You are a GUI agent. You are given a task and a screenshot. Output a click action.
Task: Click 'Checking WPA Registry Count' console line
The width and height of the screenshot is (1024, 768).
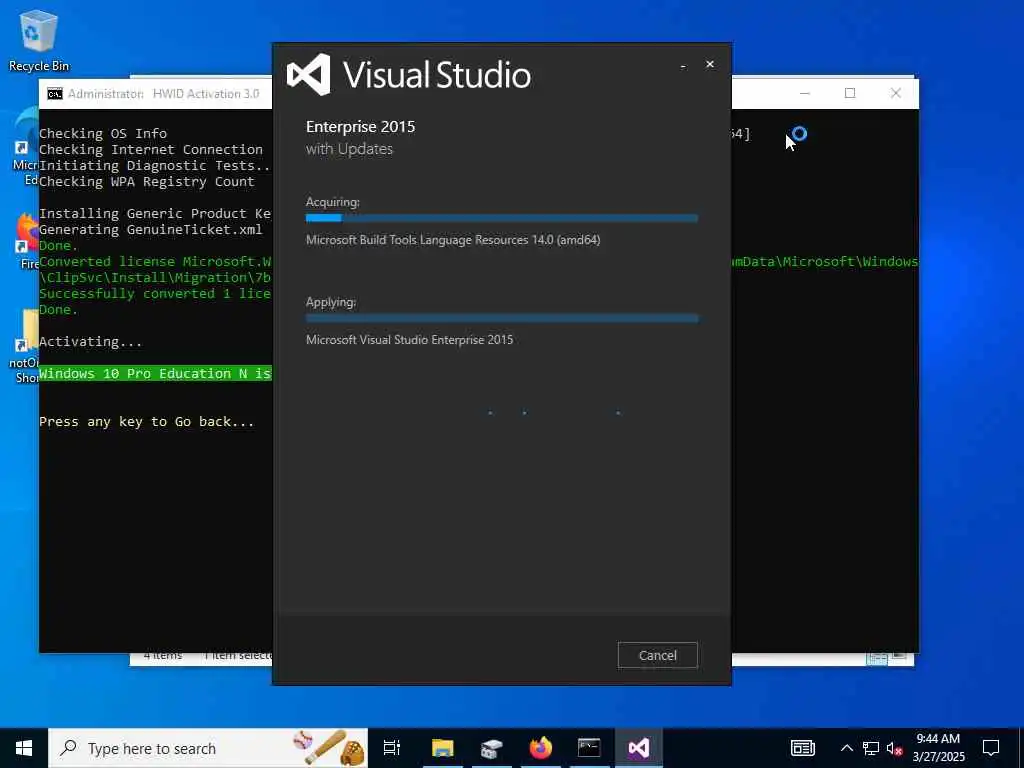coord(146,182)
